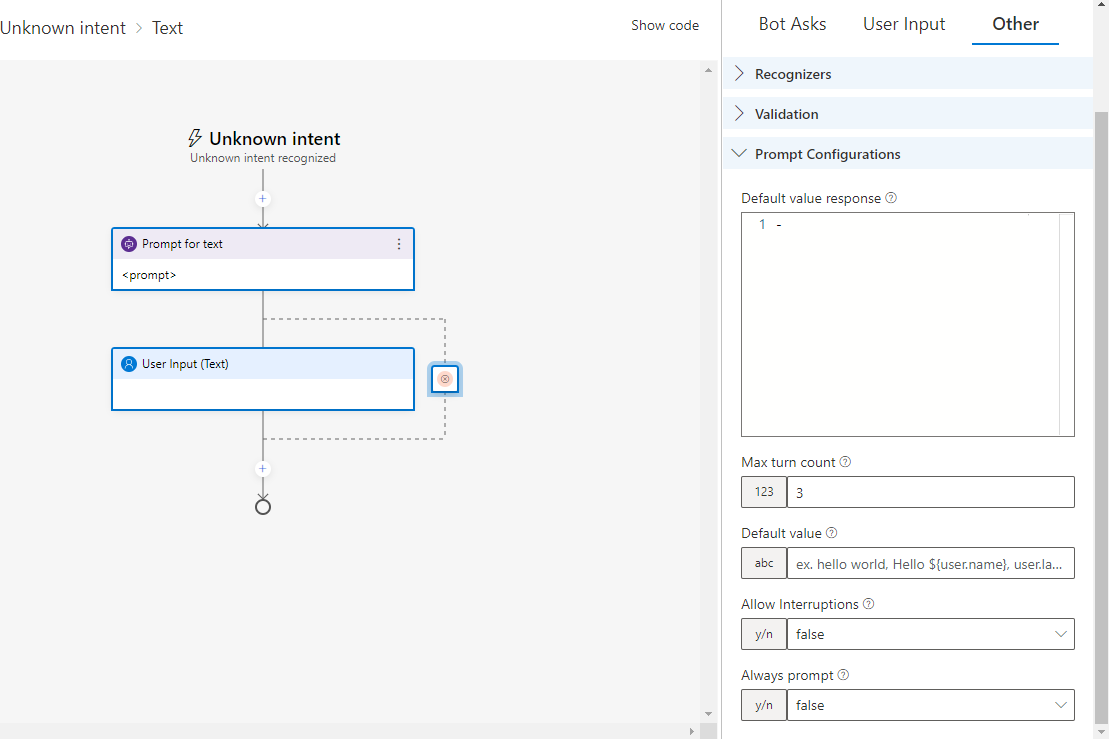Viewport: 1109px width, 739px height.
Task: Click Show code button
Action: (x=665, y=25)
